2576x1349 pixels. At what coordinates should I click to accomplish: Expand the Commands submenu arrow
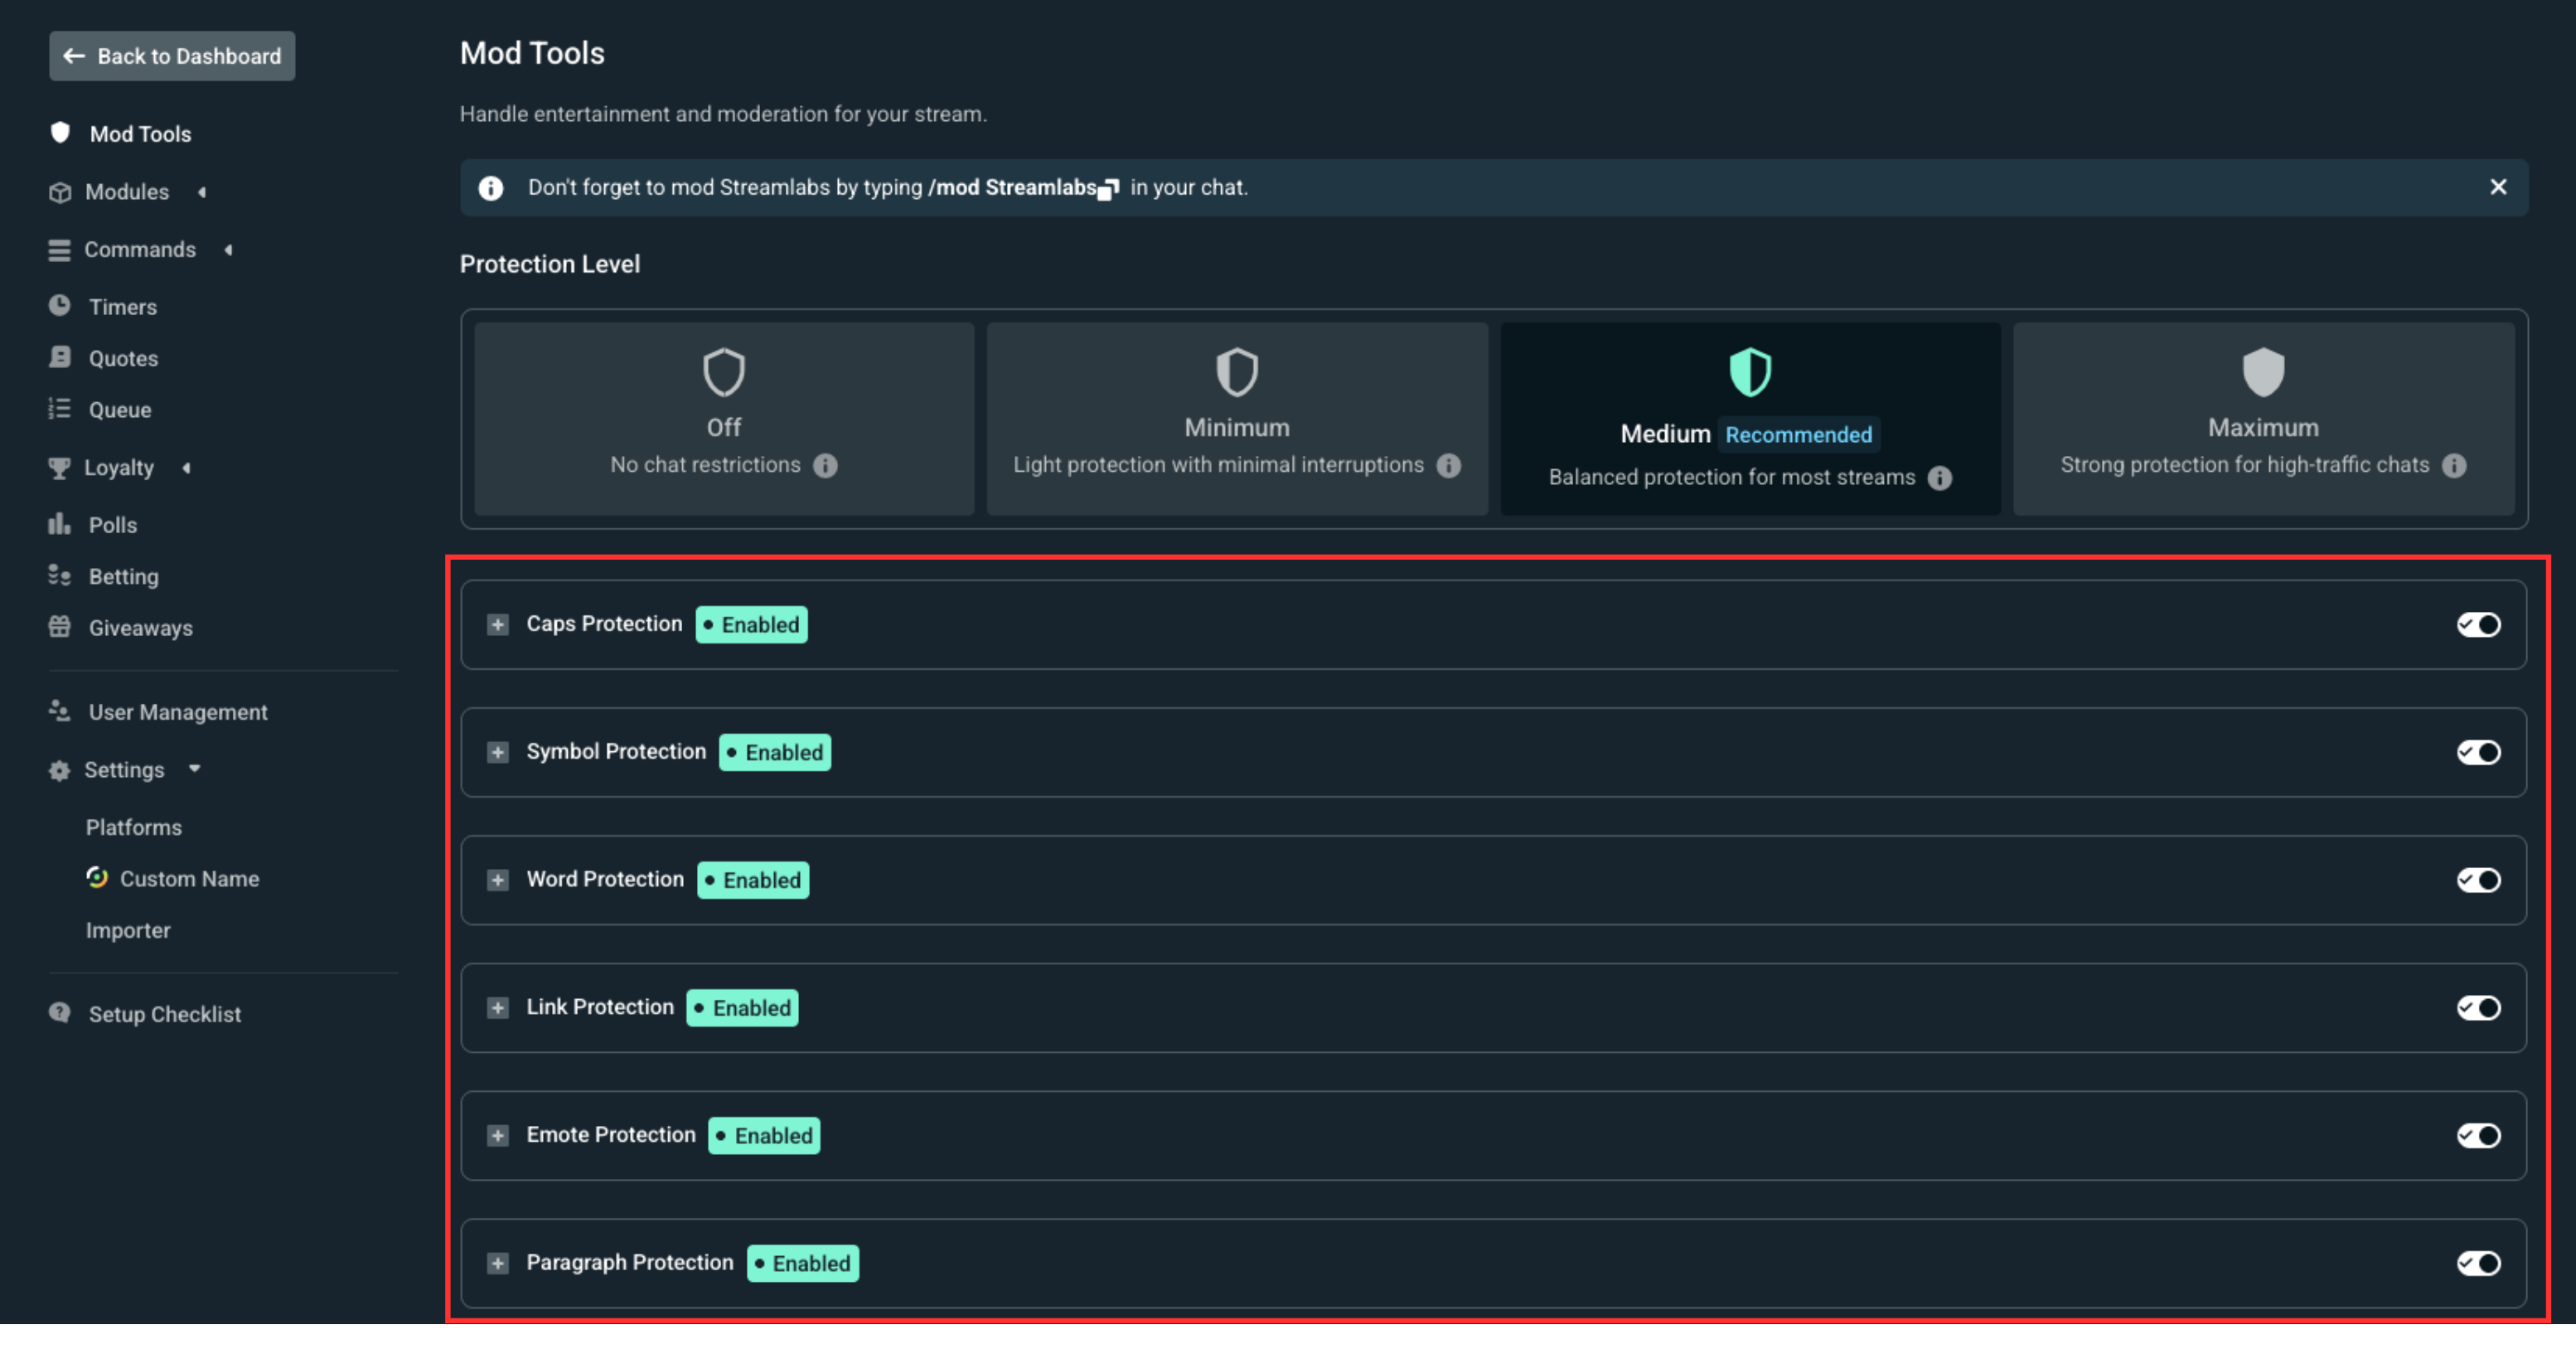[229, 250]
